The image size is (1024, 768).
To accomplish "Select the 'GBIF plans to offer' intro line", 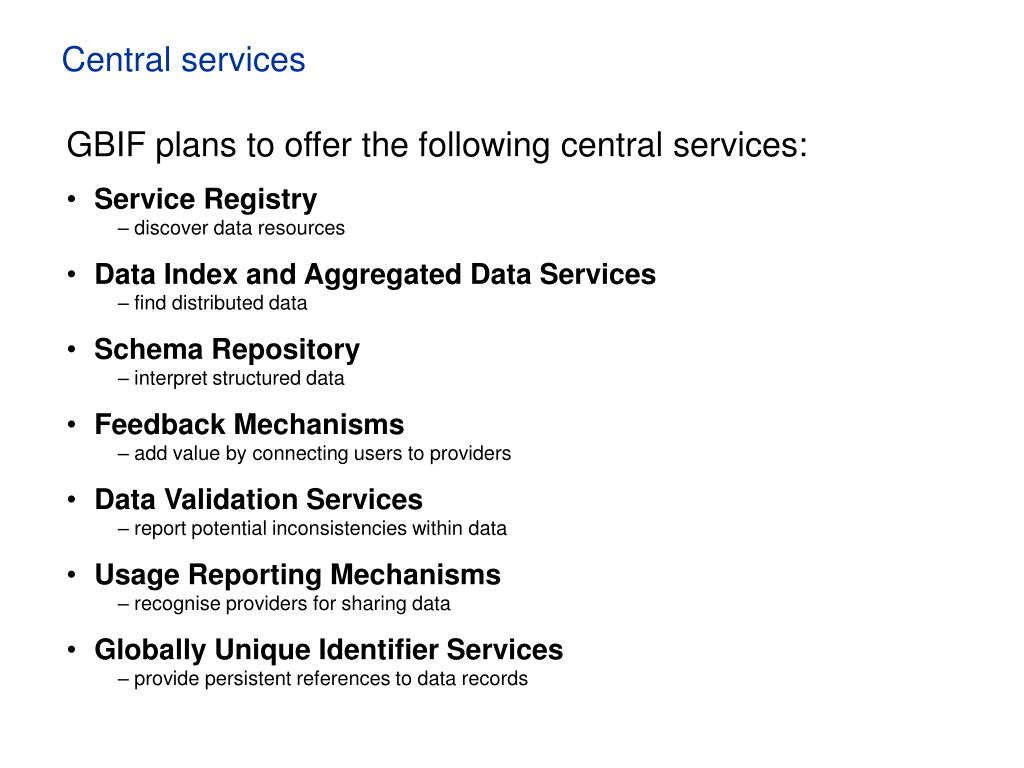I will [x=437, y=145].
